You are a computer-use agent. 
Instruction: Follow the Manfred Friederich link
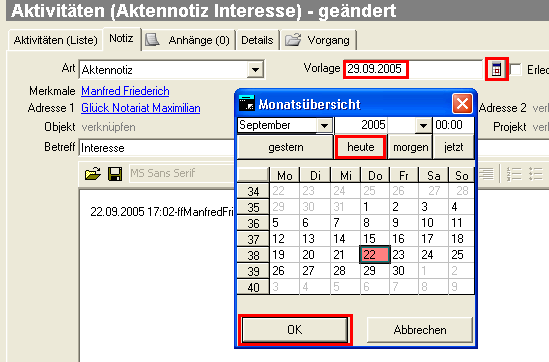(x=125, y=91)
